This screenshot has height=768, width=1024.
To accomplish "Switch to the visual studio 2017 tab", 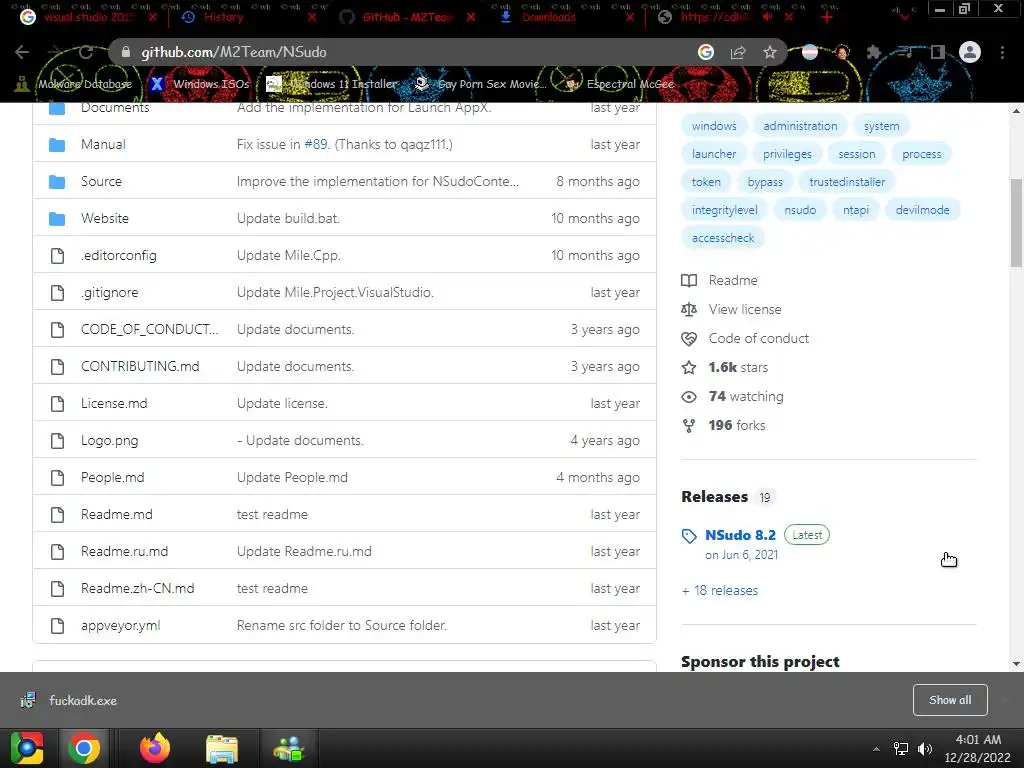I will (88, 18).
